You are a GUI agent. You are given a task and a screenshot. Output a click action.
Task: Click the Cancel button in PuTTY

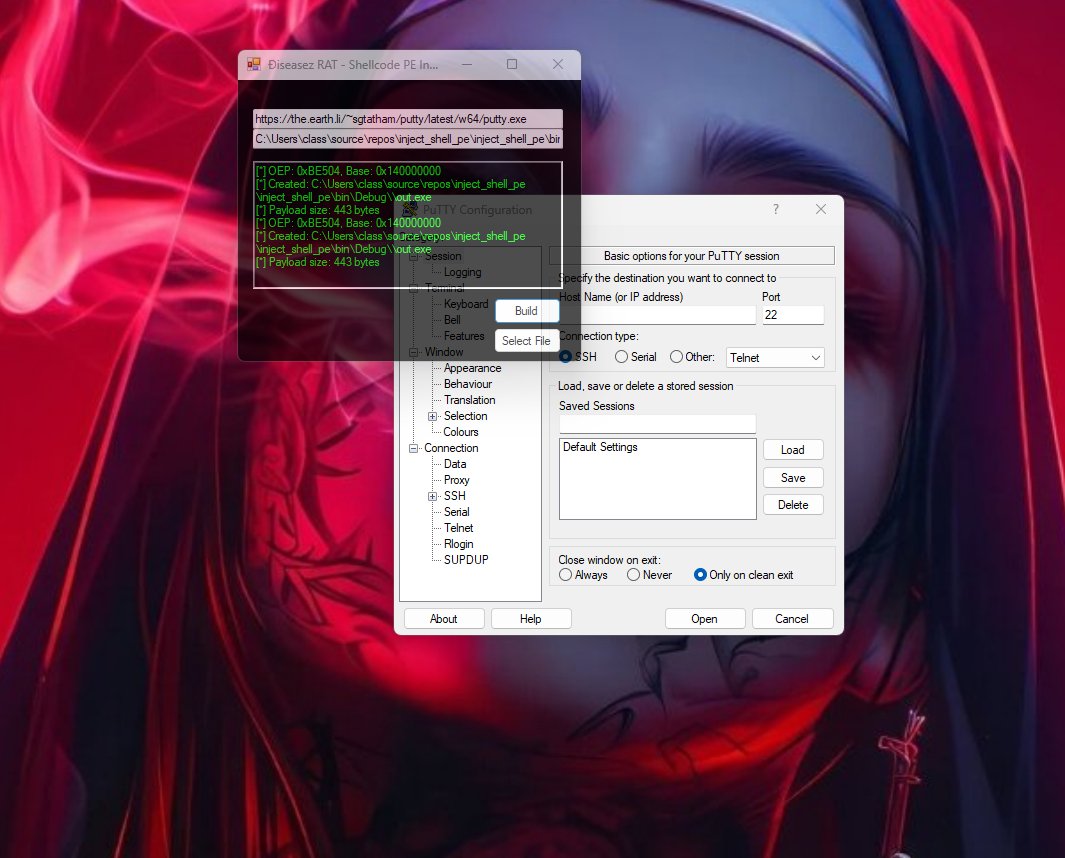click(792, 619)
